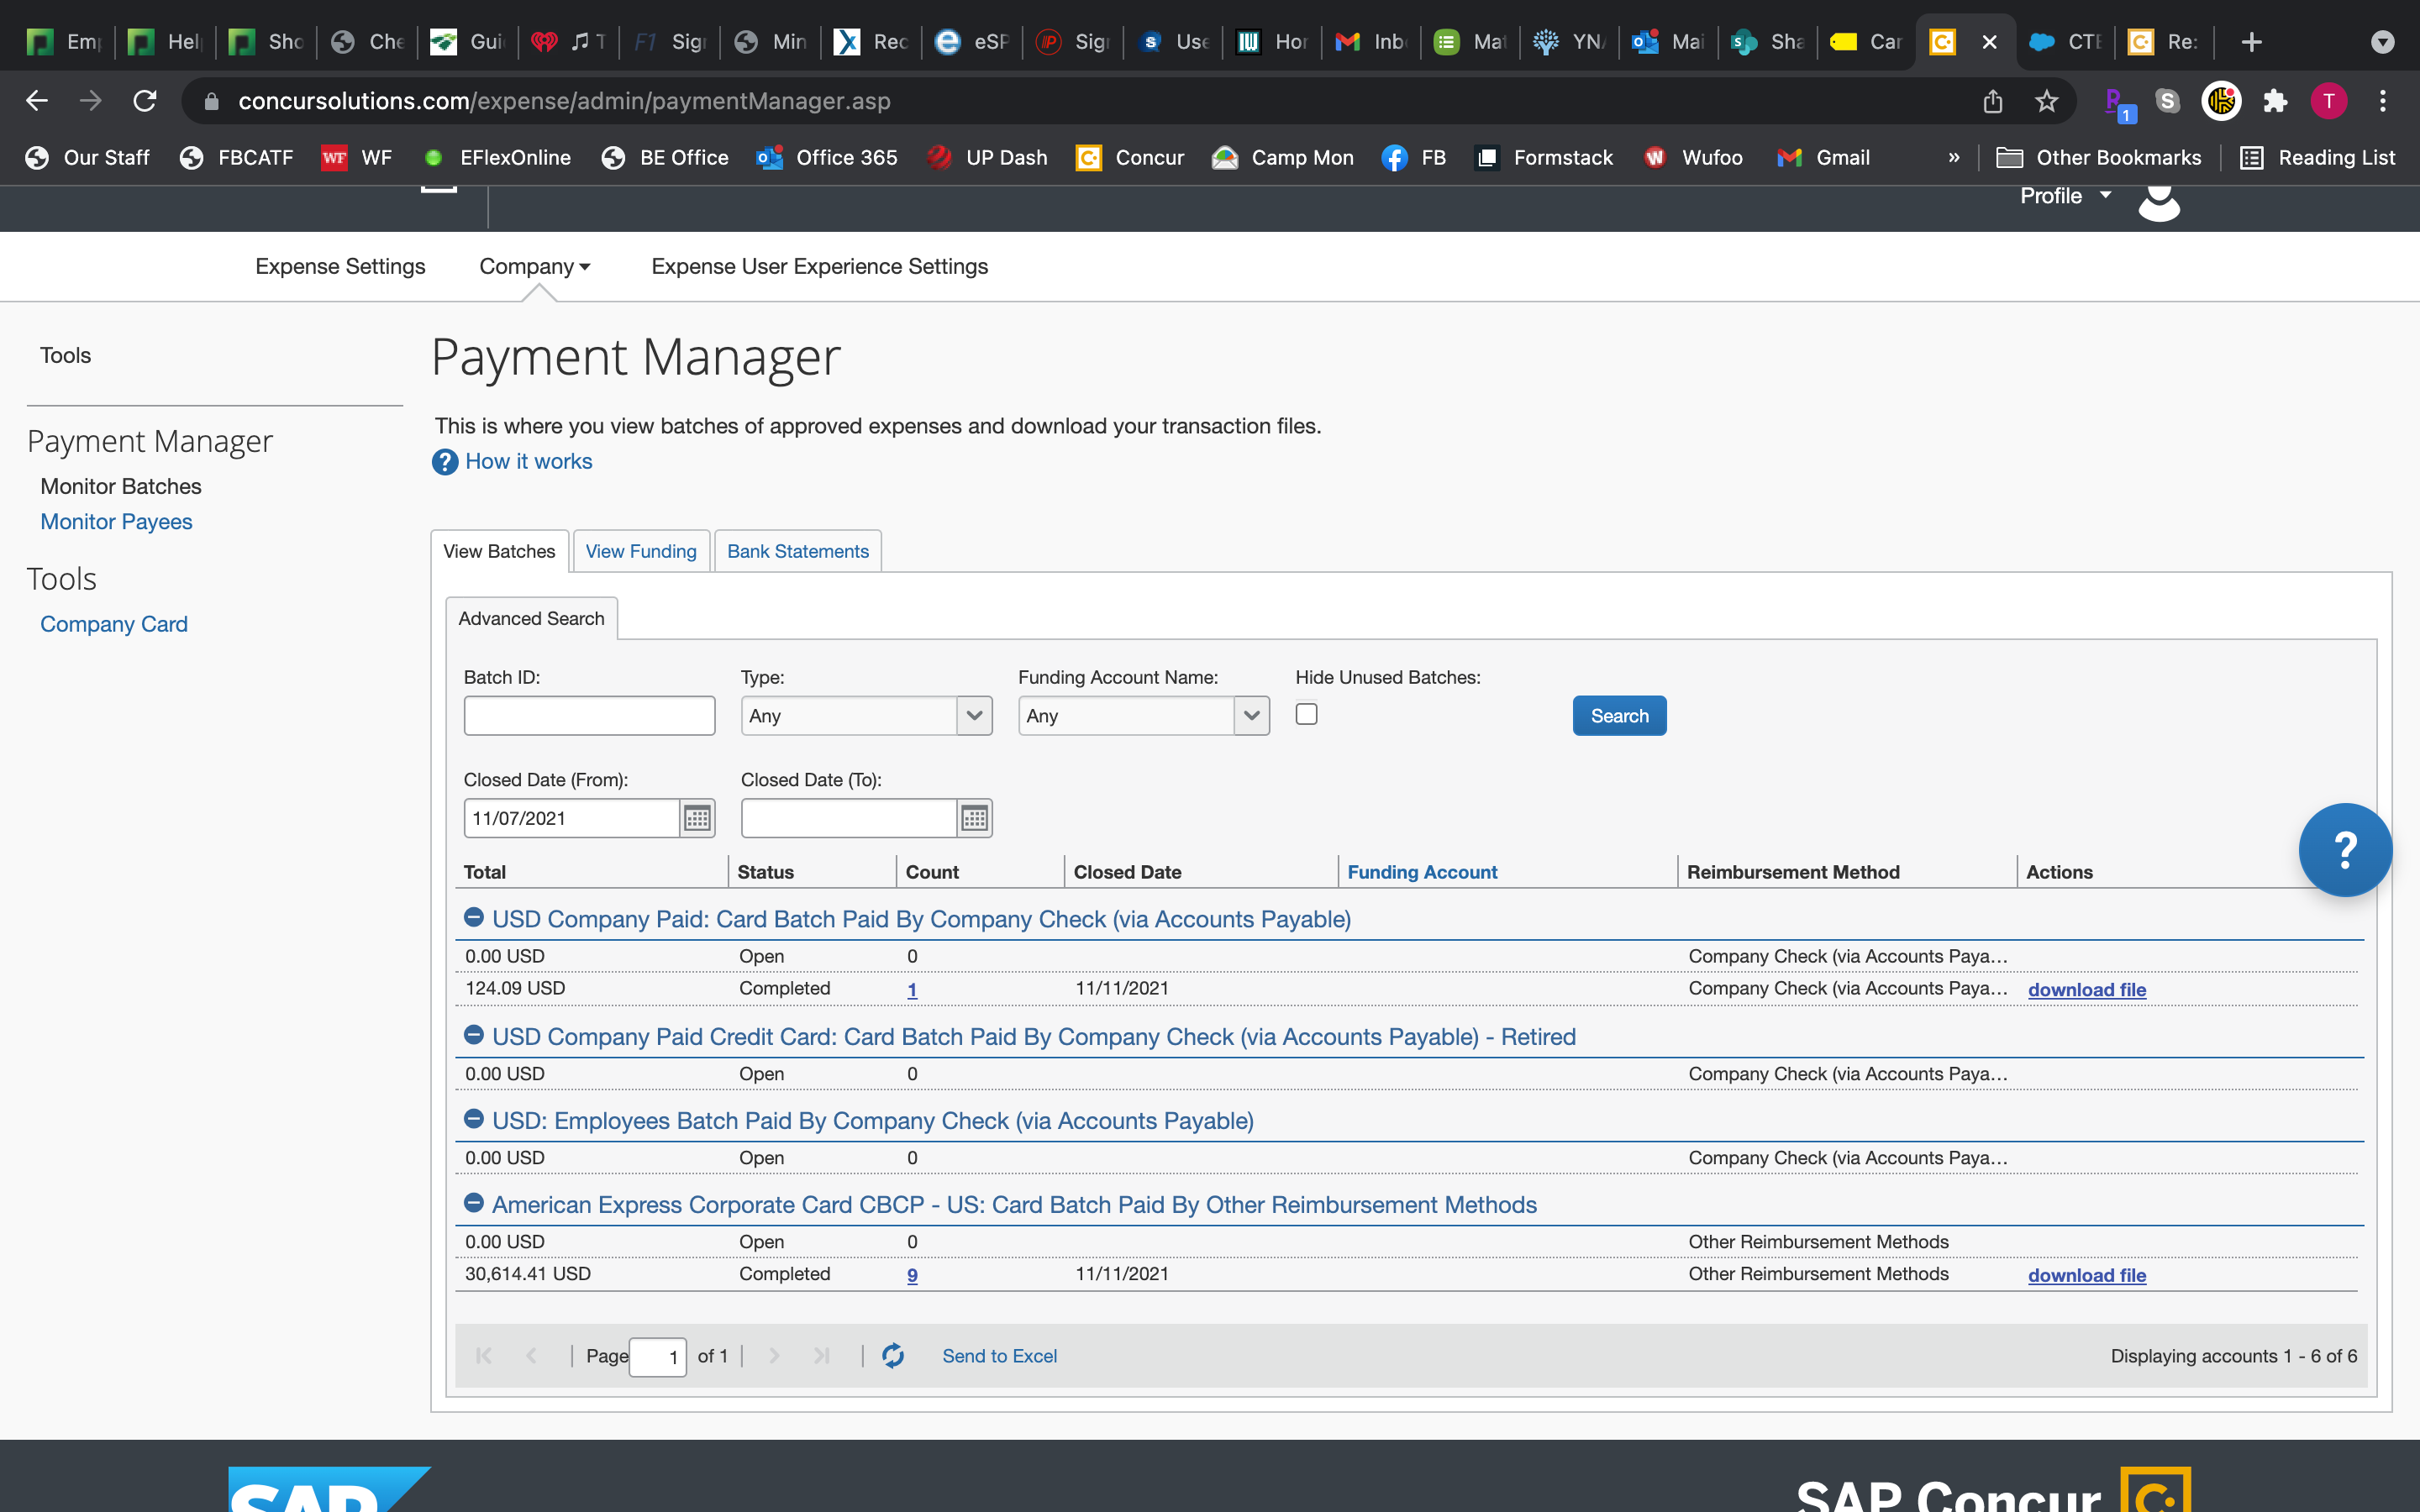Viewport: 2420px width, 1512px height.
Task: Click the calendar icon for Closed Date To
Action: (972, 817)
